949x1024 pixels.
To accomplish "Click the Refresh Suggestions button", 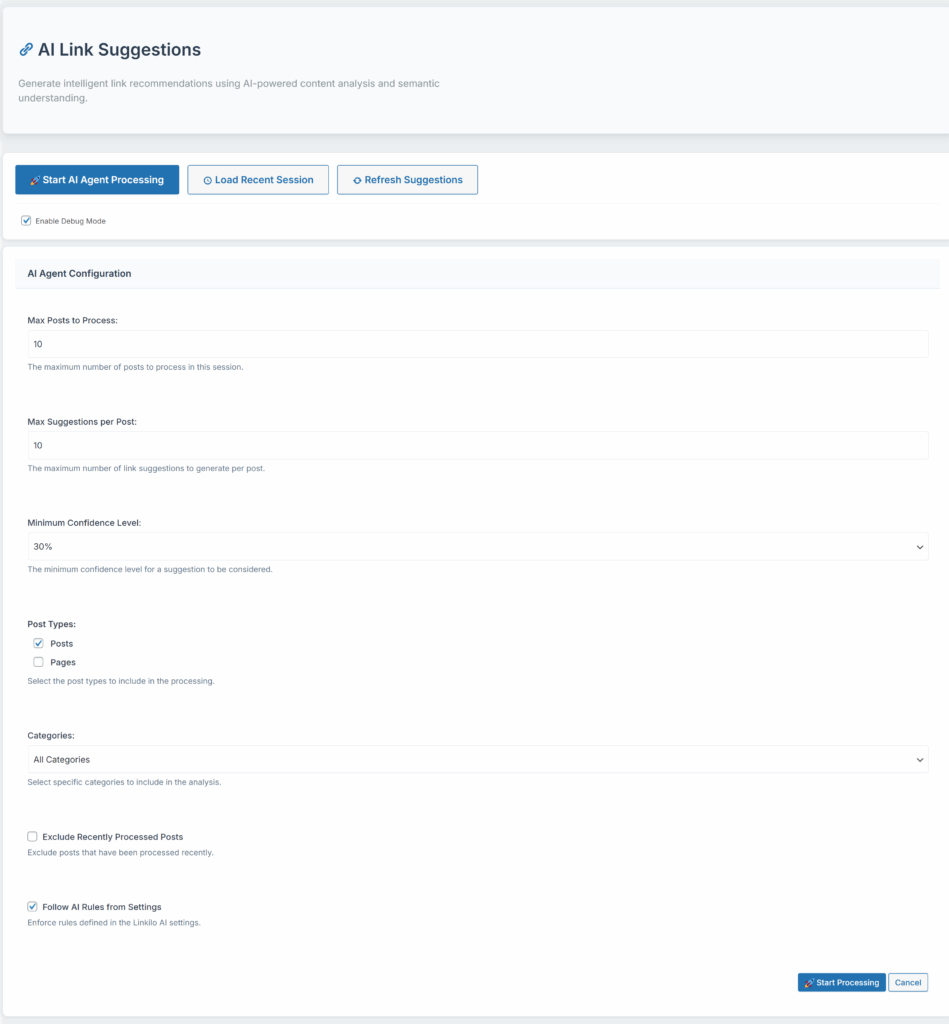I will (407, 179).
